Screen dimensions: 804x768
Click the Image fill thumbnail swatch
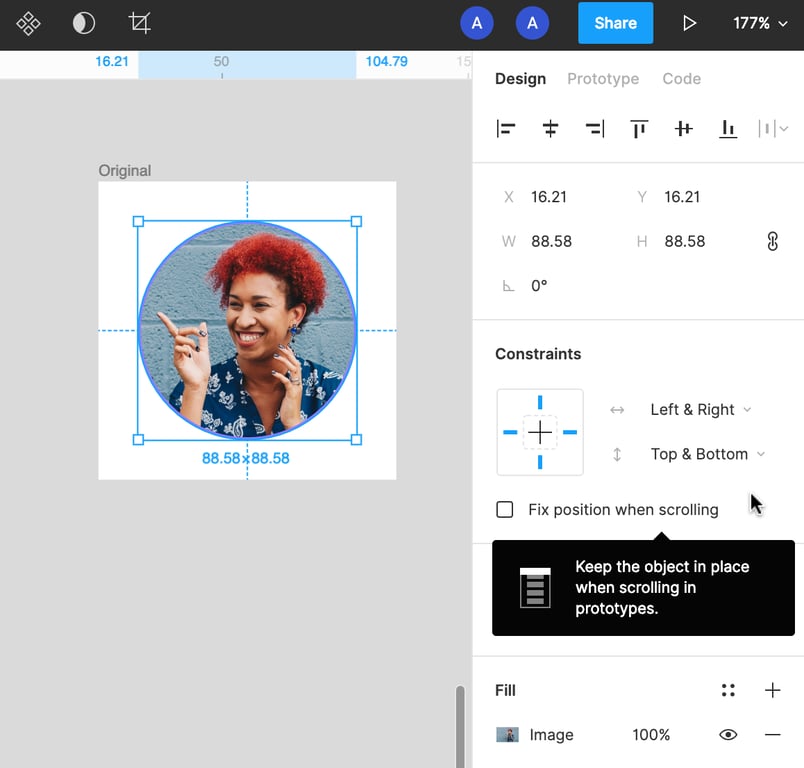[x=508, y=735]
